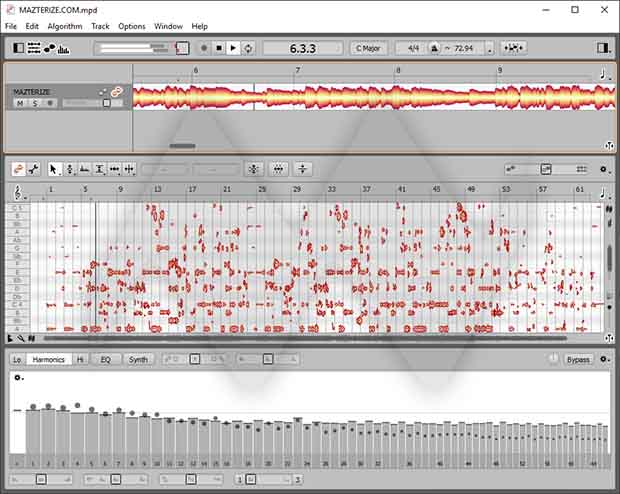Mute the MAZTERIZE track
The image size is (620, 494).
click(x=20, y=103)
